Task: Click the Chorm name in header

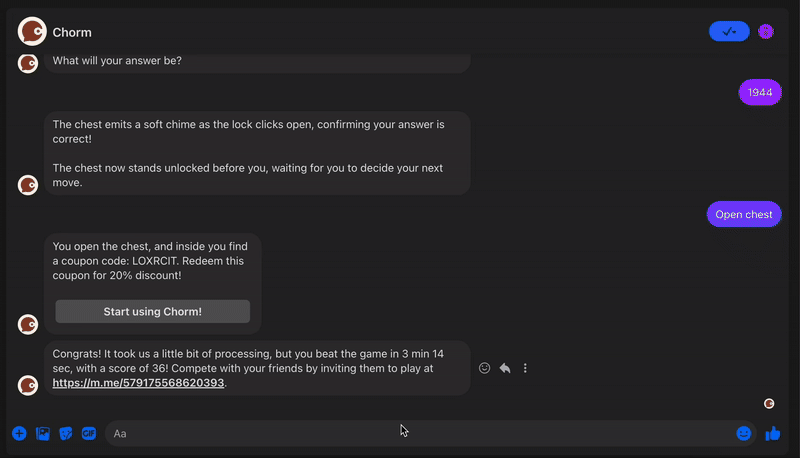Action: (x=72, y=32)
